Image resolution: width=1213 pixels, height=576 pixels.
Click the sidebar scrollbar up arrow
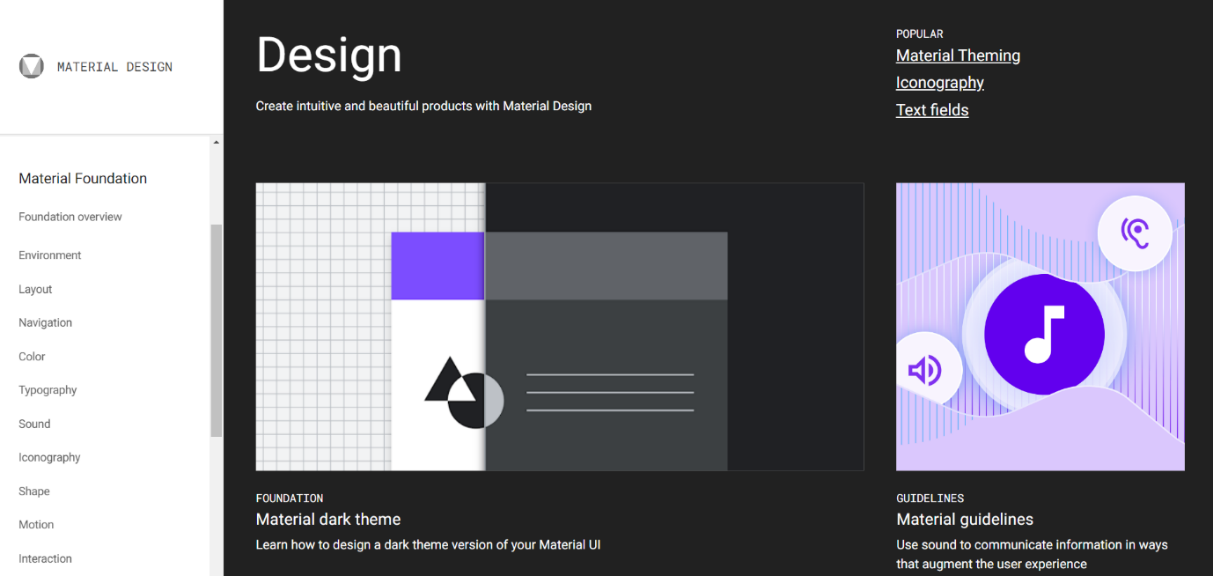216,143
